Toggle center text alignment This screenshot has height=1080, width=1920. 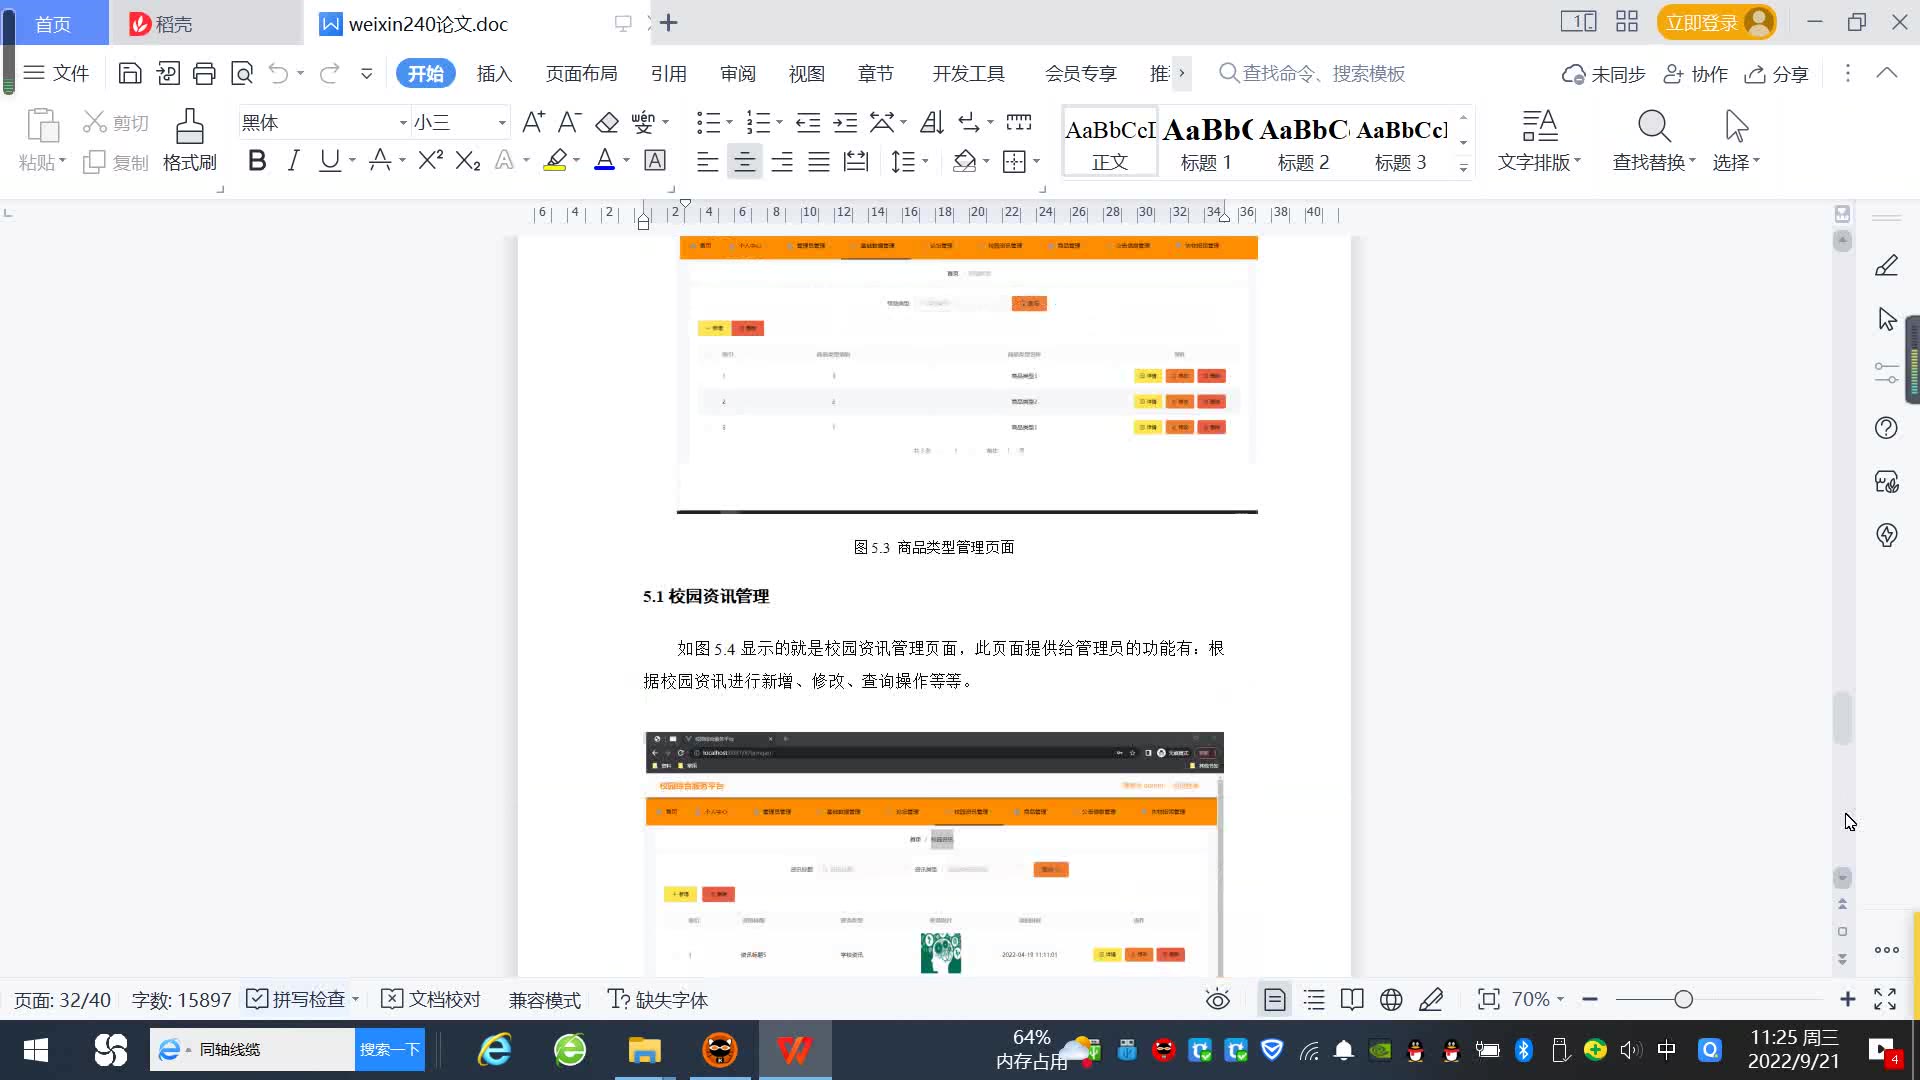click(x=744, y=161)
